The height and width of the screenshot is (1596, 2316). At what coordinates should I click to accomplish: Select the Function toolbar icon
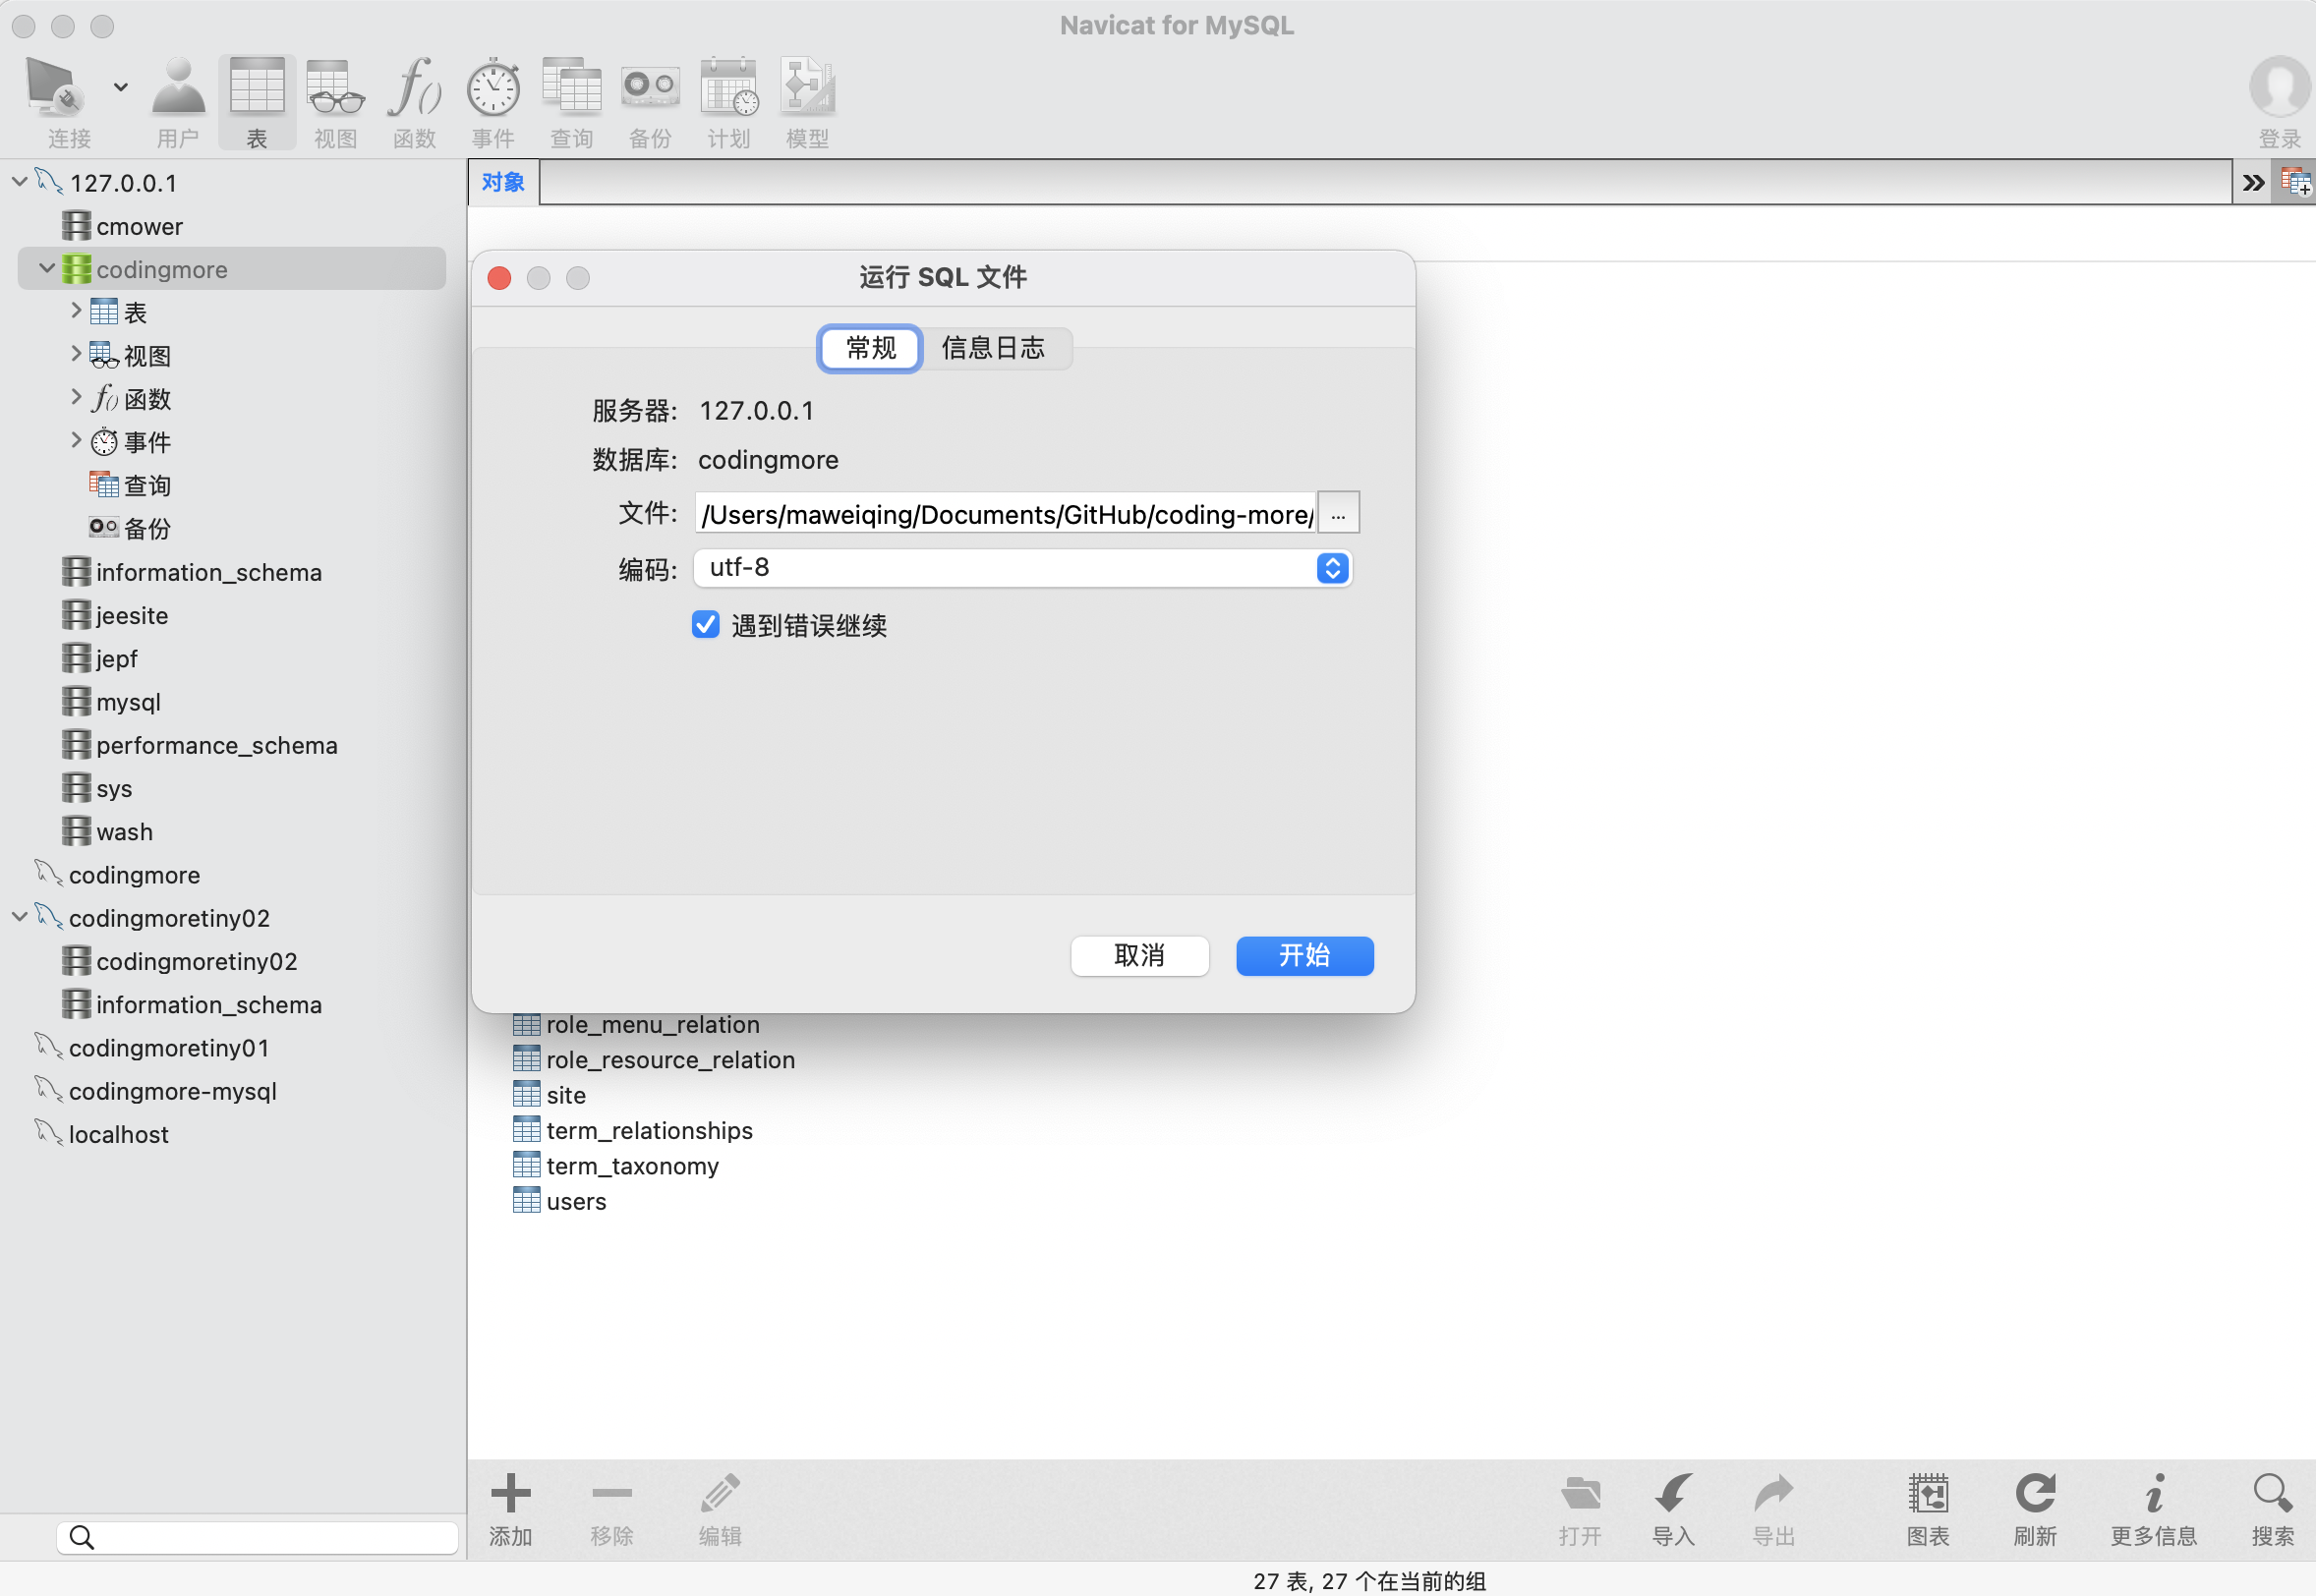pos(414,90)
